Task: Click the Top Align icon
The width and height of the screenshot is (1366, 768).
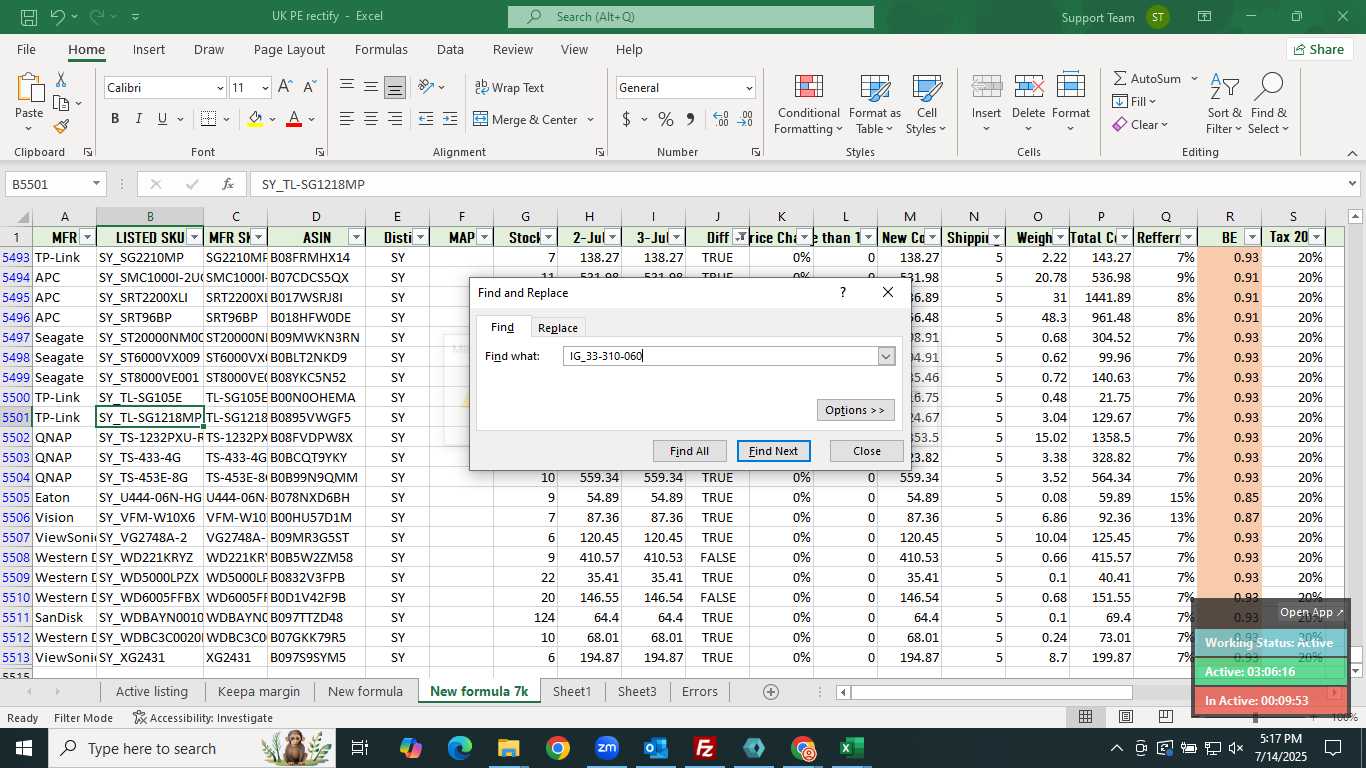Action: (x=347, y=87)
